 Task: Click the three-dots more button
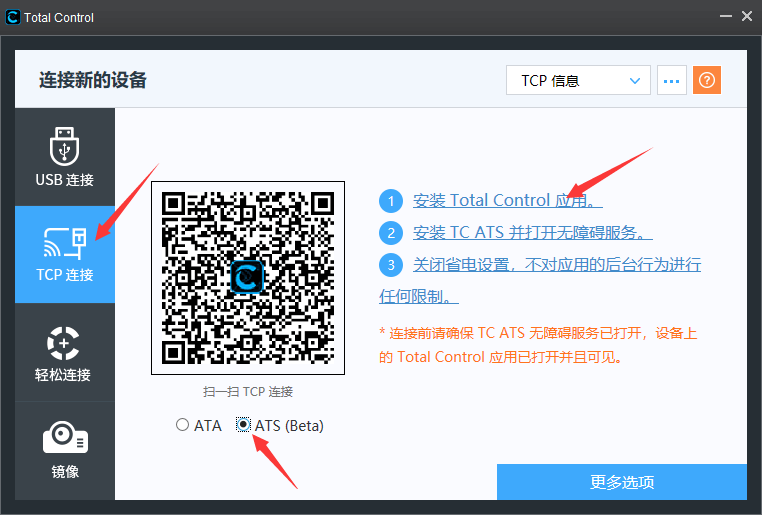[x=672, y=80]
